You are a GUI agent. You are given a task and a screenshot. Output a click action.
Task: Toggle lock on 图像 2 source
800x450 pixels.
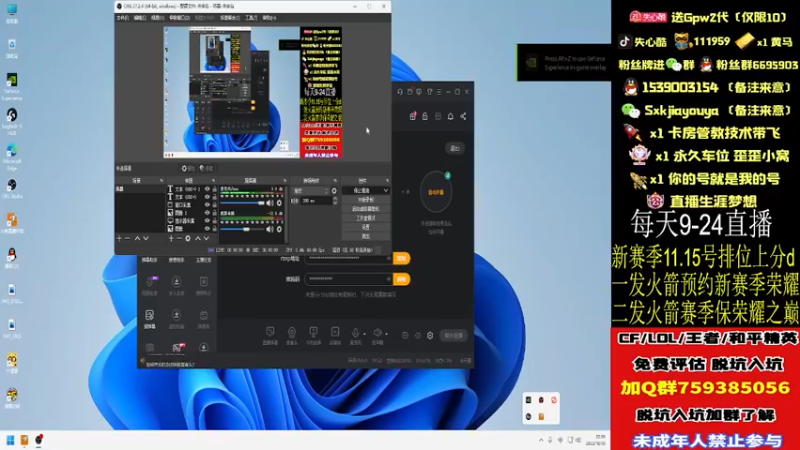tap(214, 213)
